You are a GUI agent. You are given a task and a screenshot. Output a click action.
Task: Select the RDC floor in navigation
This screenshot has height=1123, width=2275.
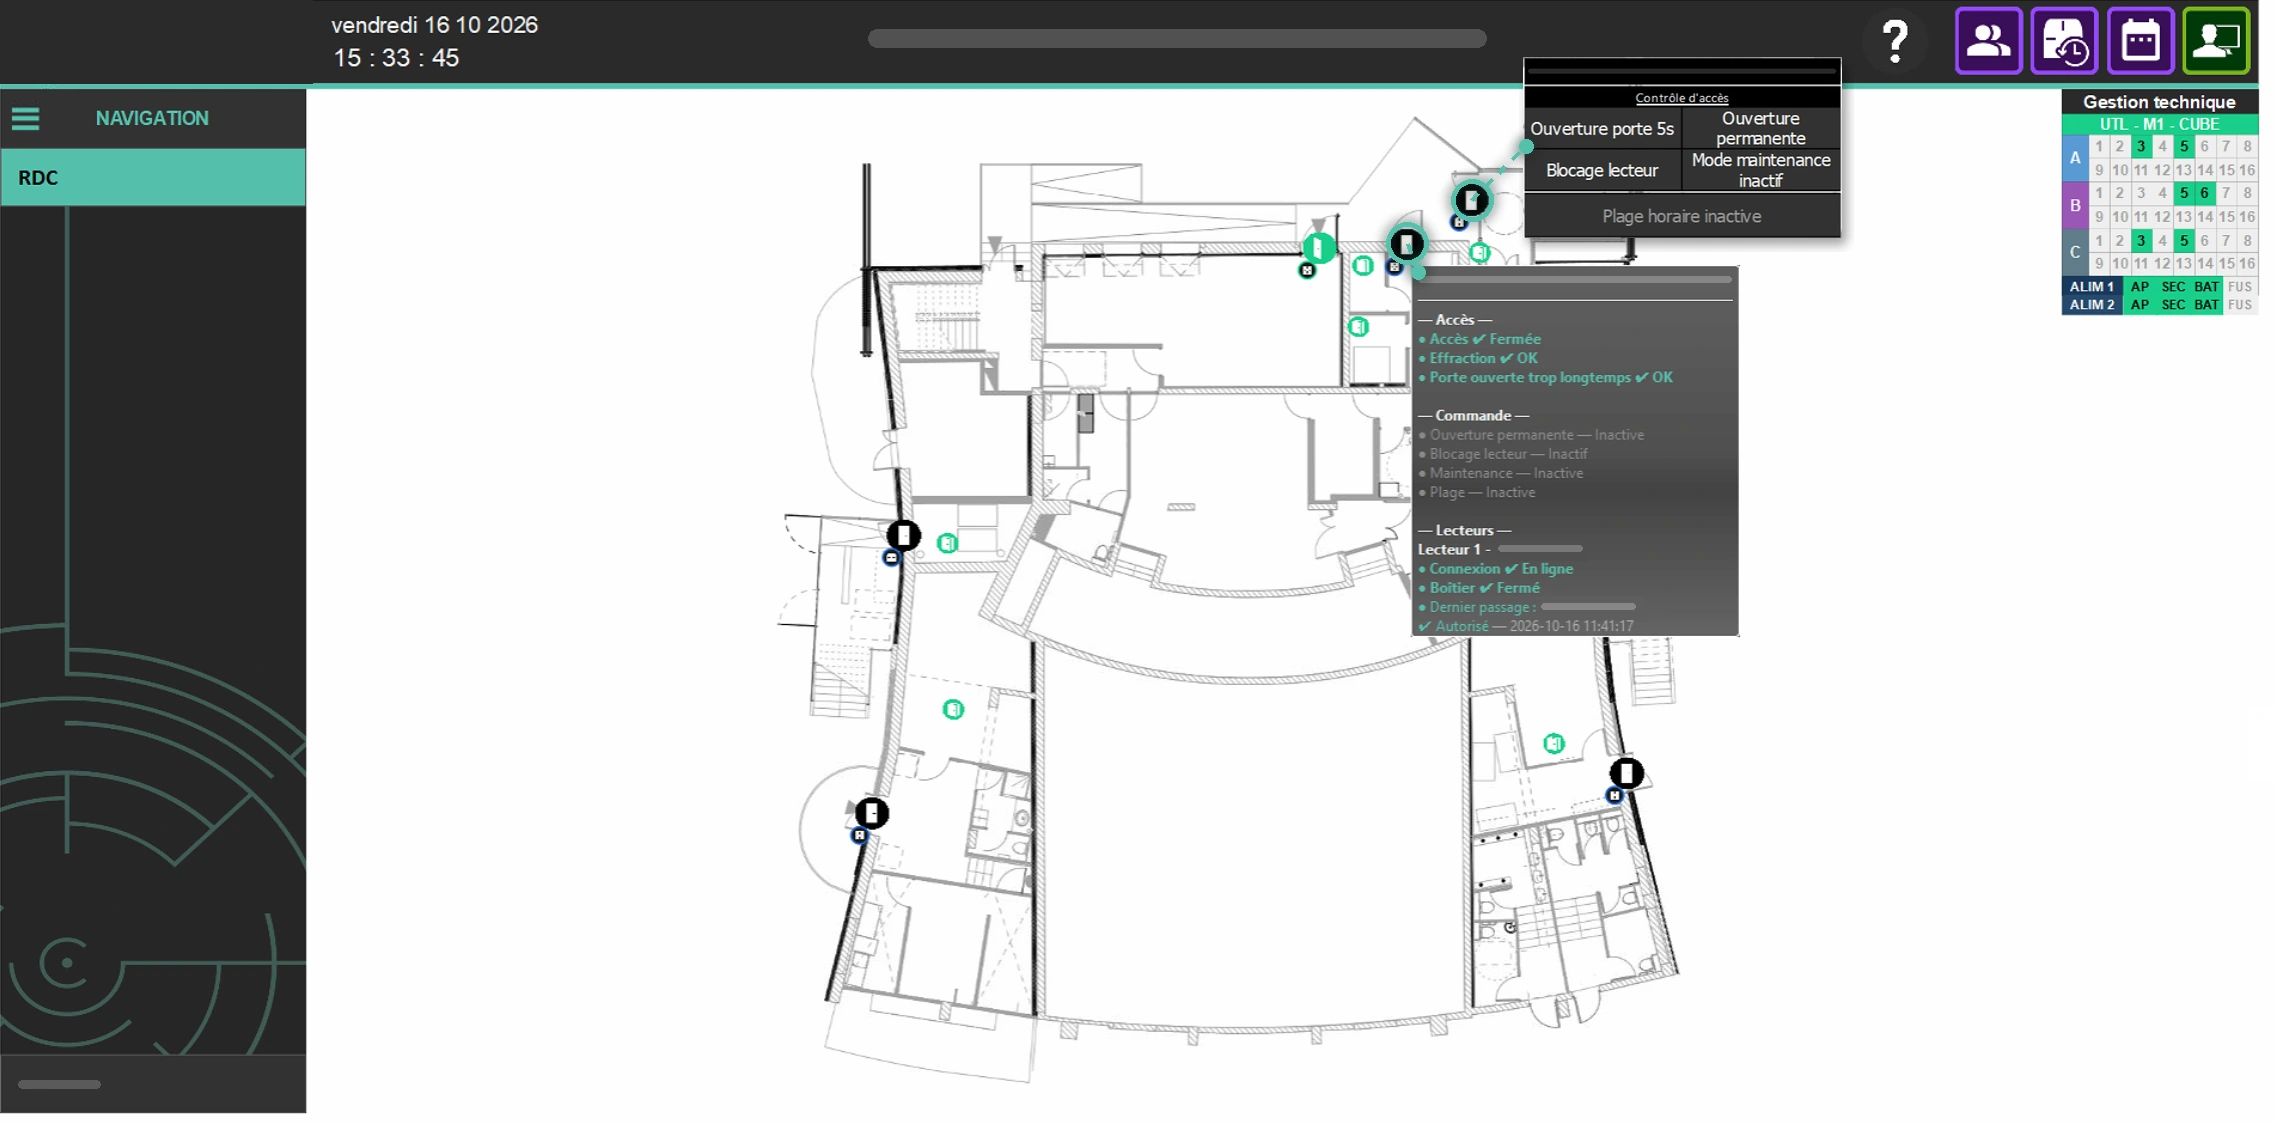click(x=153, y=178)
